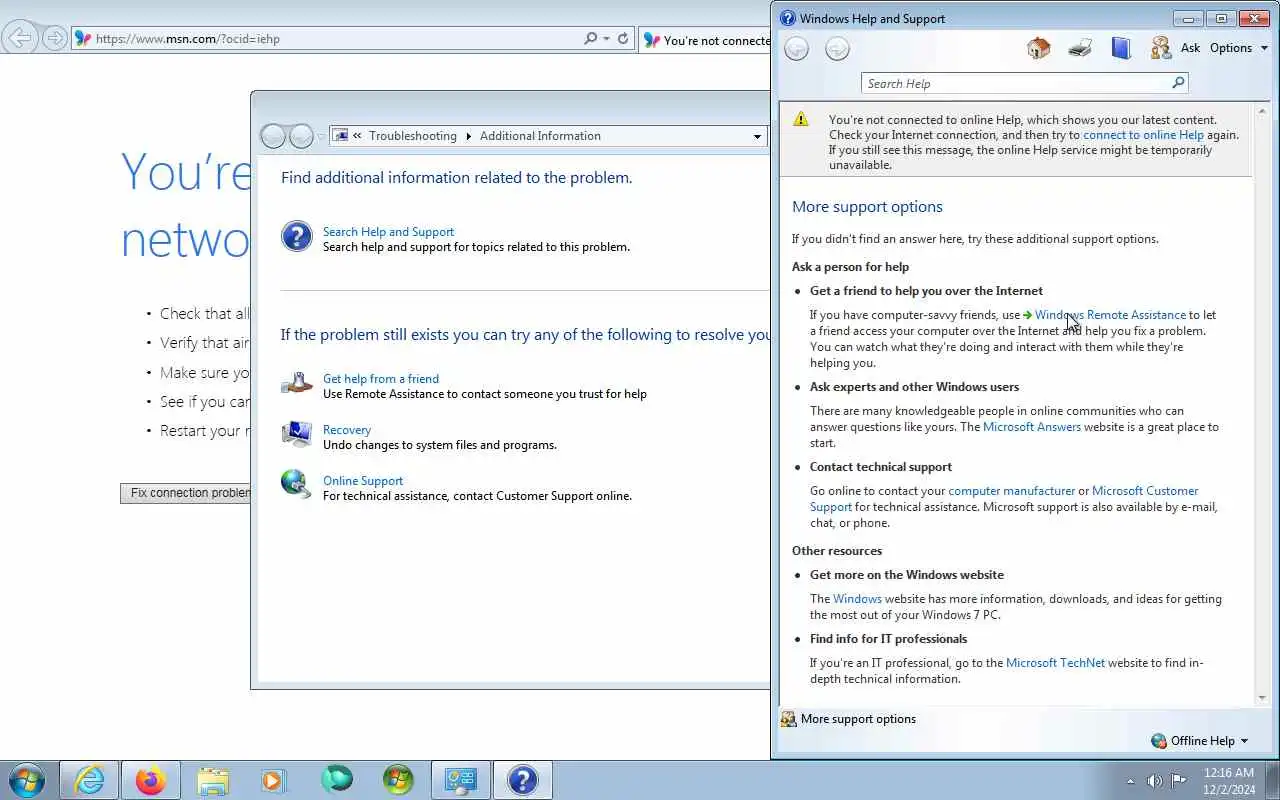Open Microsoft Customer Support link
Screen dimensions: 1280x800
coord(1145,491)
